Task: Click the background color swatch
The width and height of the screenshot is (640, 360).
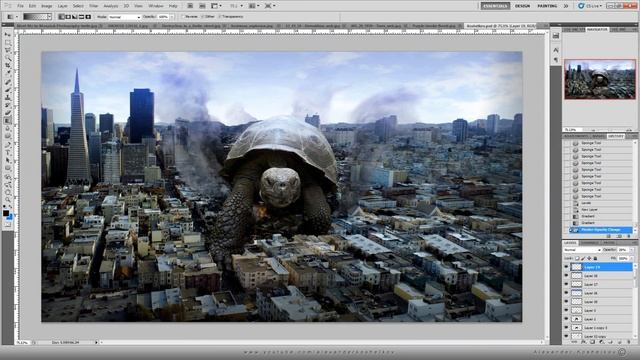Action: (x=10, y=218)
